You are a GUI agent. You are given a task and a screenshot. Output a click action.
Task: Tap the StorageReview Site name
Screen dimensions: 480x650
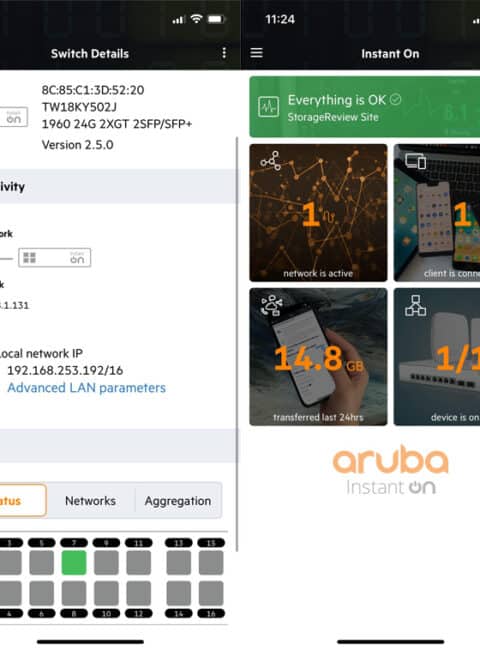(x=333, y=117)
